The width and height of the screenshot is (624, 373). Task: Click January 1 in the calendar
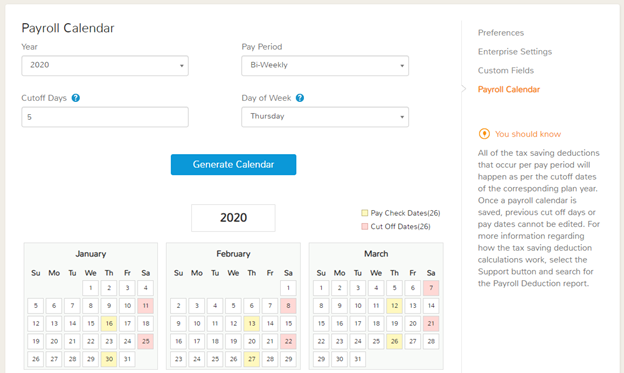91,288
